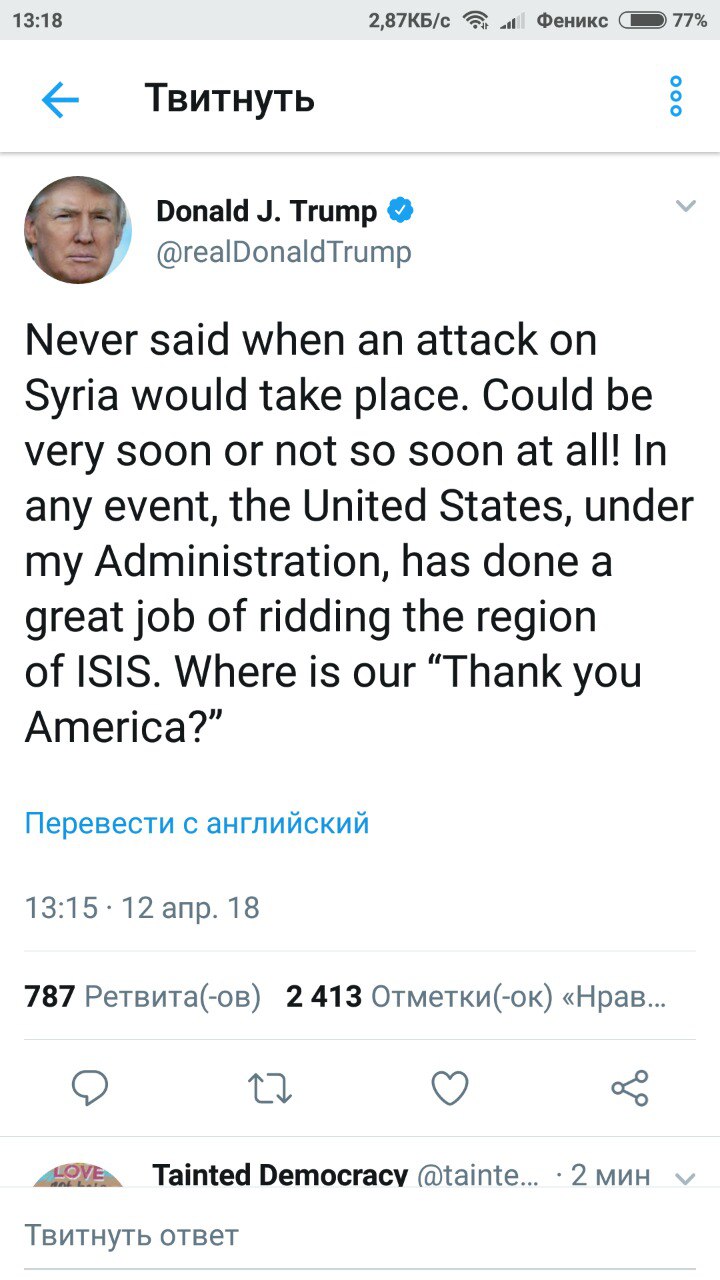
Task: Retweet using the retweet arrows icon
Action: 269,1088
